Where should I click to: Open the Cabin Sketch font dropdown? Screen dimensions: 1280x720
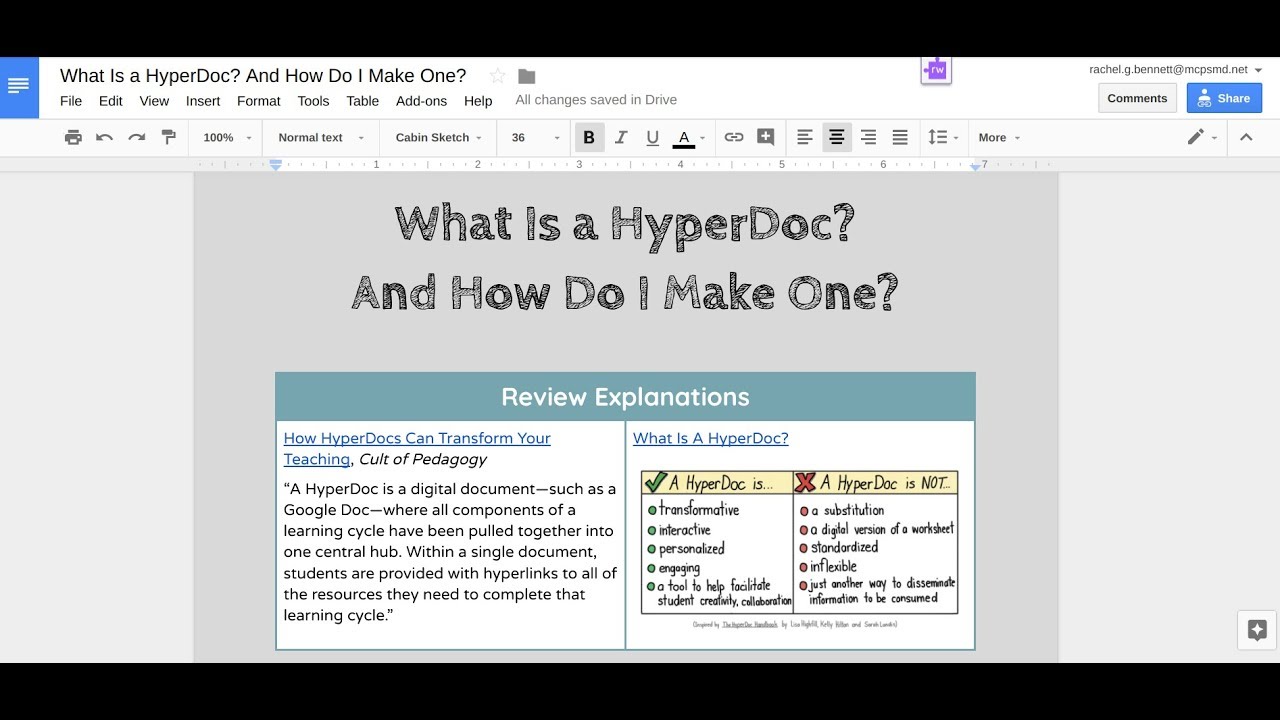[438, 138]
